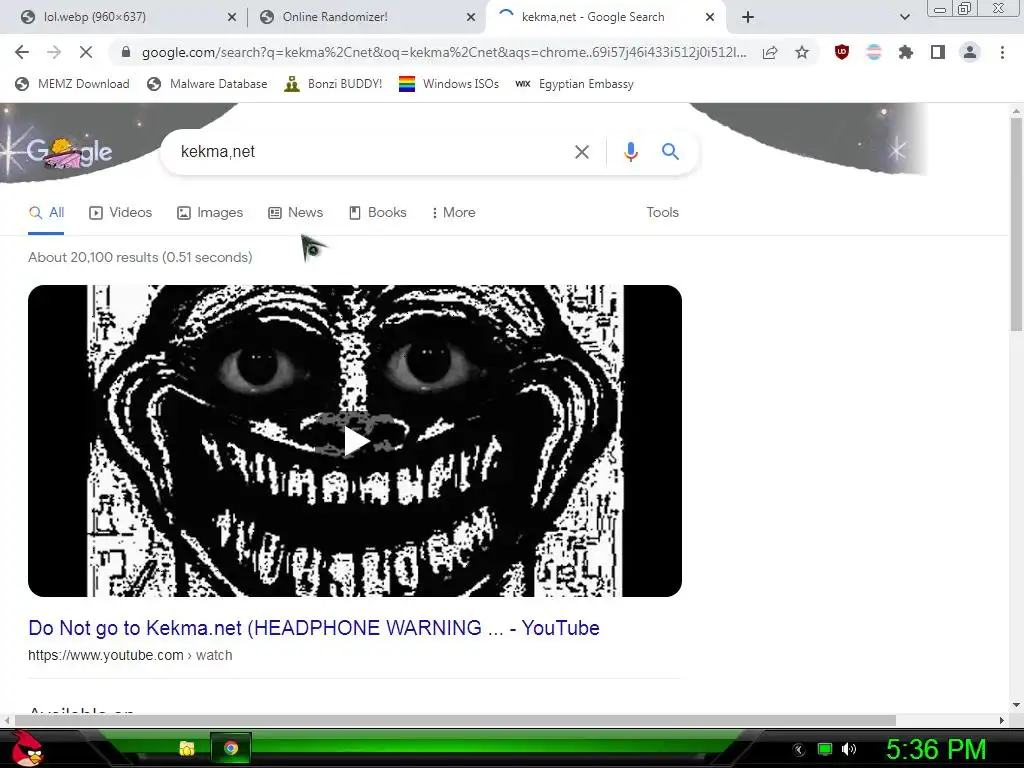Play the Kekma.net video preview

click(x=355, y=441)
